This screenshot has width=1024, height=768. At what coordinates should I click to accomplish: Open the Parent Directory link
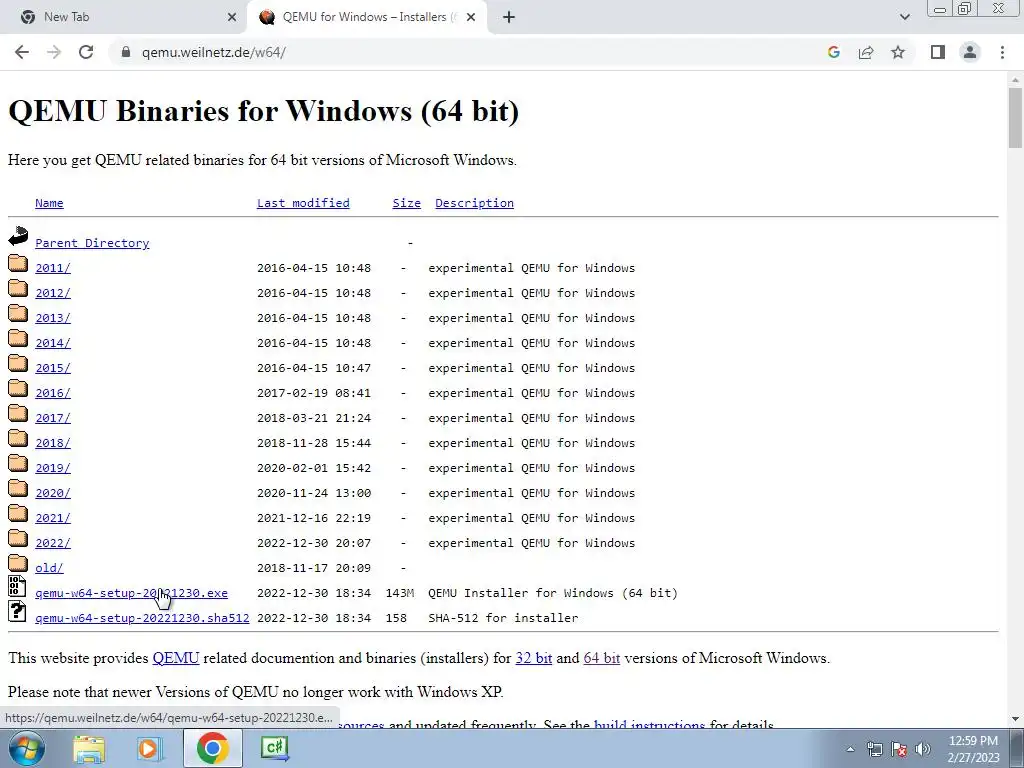pos(92,243)
